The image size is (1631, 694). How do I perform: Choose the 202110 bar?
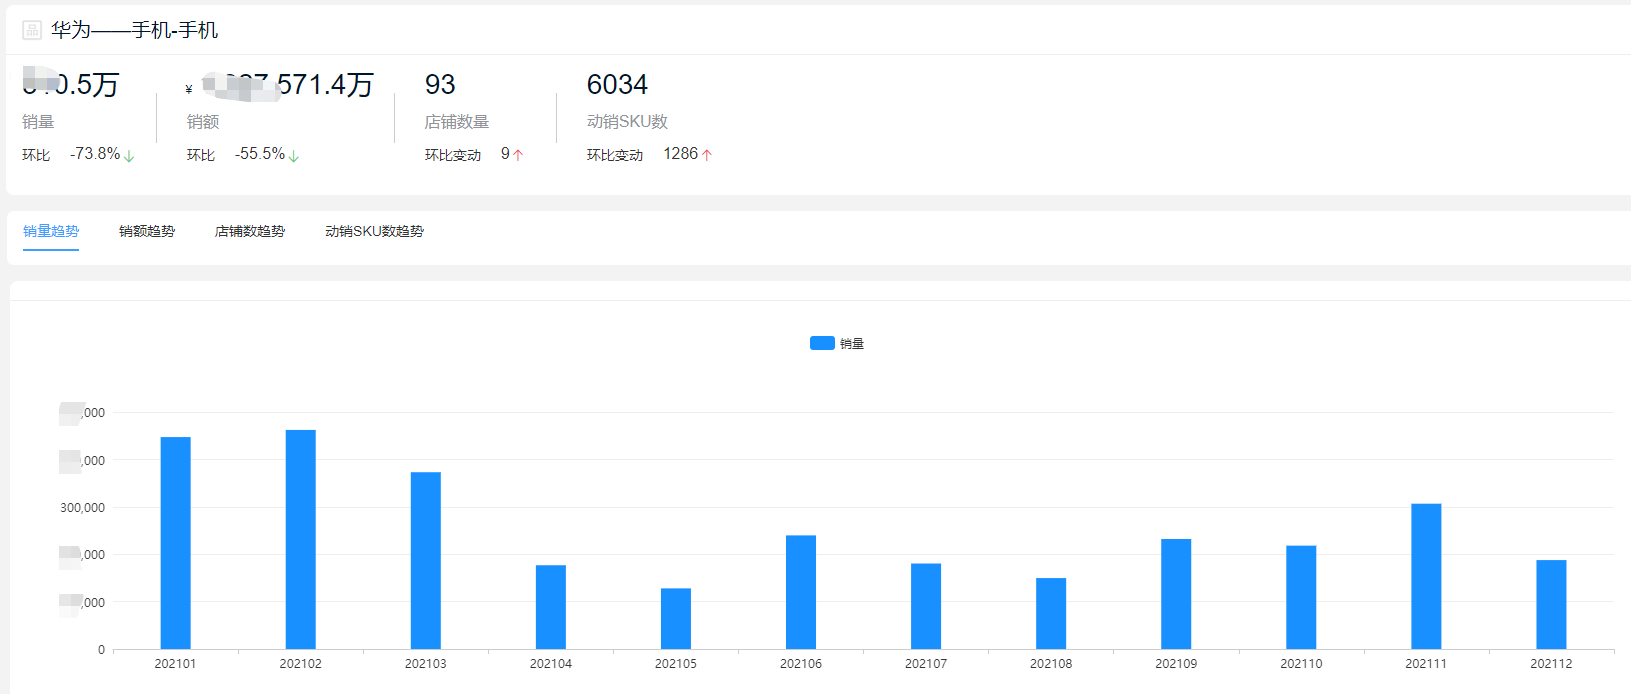pyautogui.click(x=1301, y=597)
